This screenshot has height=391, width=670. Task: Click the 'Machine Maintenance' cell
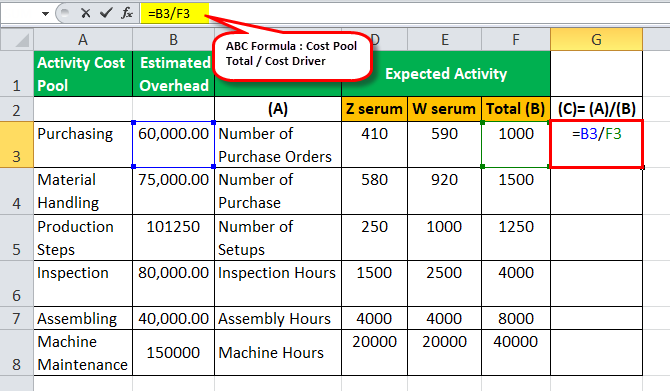click(x=83, y=353)
